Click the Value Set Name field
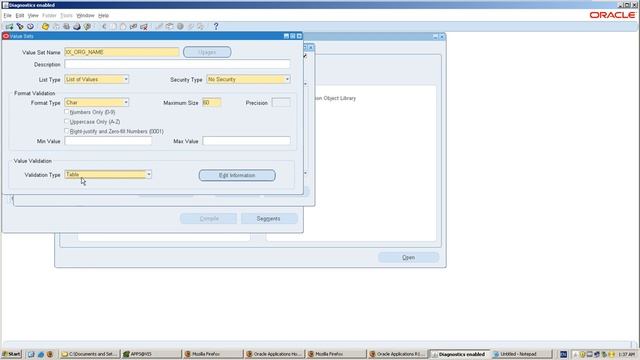 pos(122,52)
